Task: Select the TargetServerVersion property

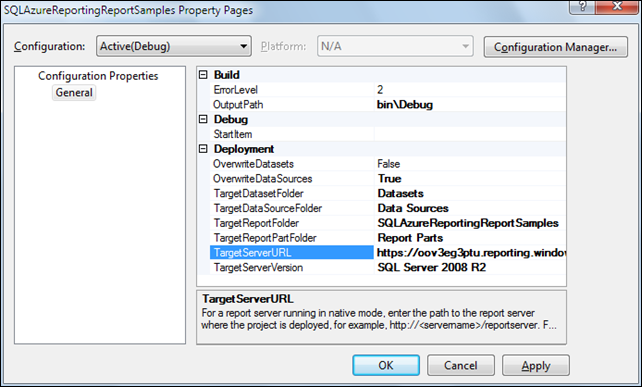Action: tap(292, 267)
